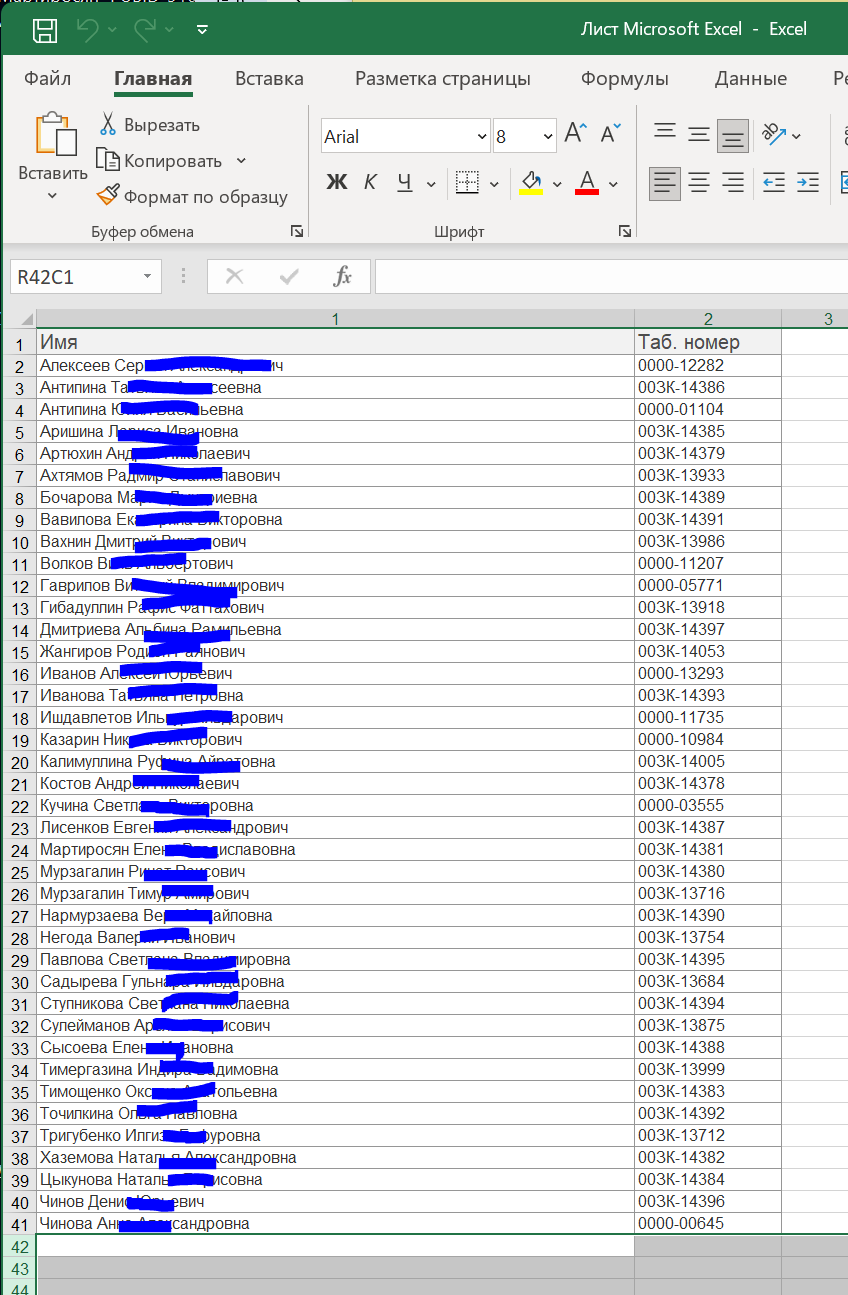
Task: Align text to top of cell
Action: pyautogui.click(x=664, y=133)
